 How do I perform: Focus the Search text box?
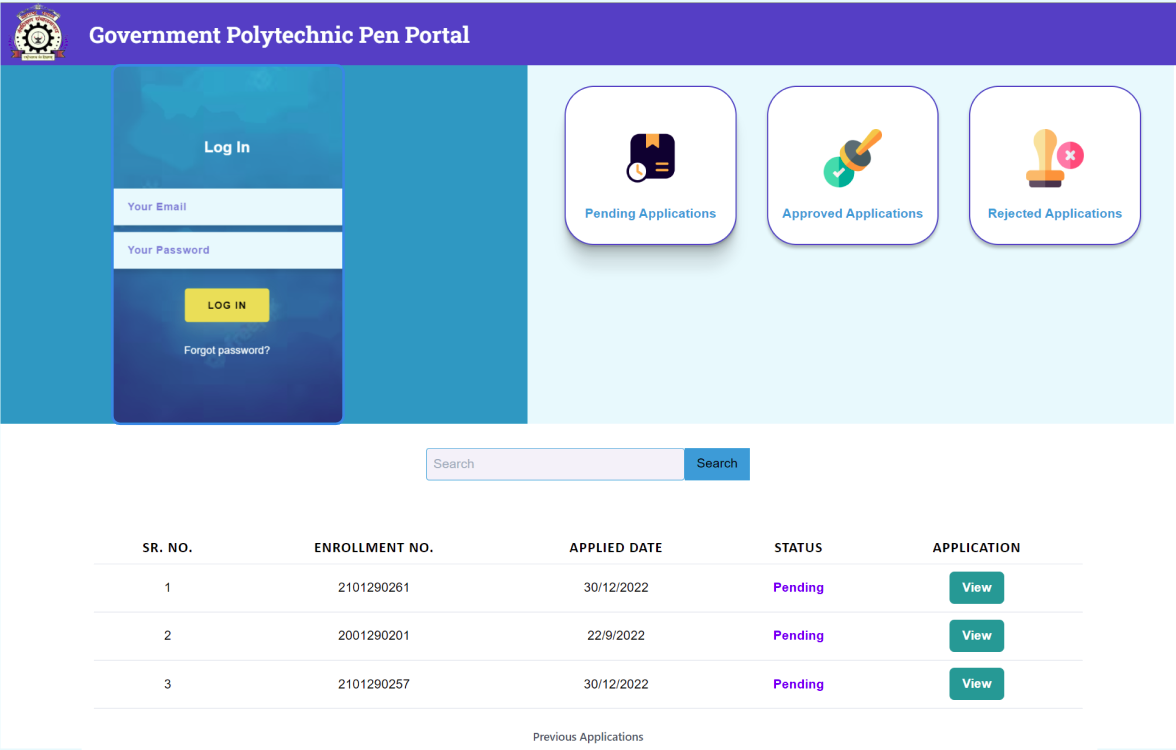point(555,464)
